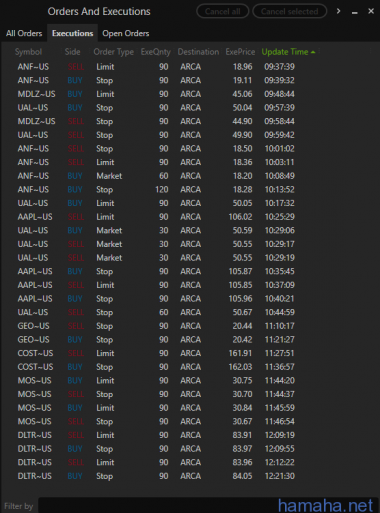Switch to the All Orders tab
The width and height of the screenshot is (380, 513).
(x=24, y=33)
